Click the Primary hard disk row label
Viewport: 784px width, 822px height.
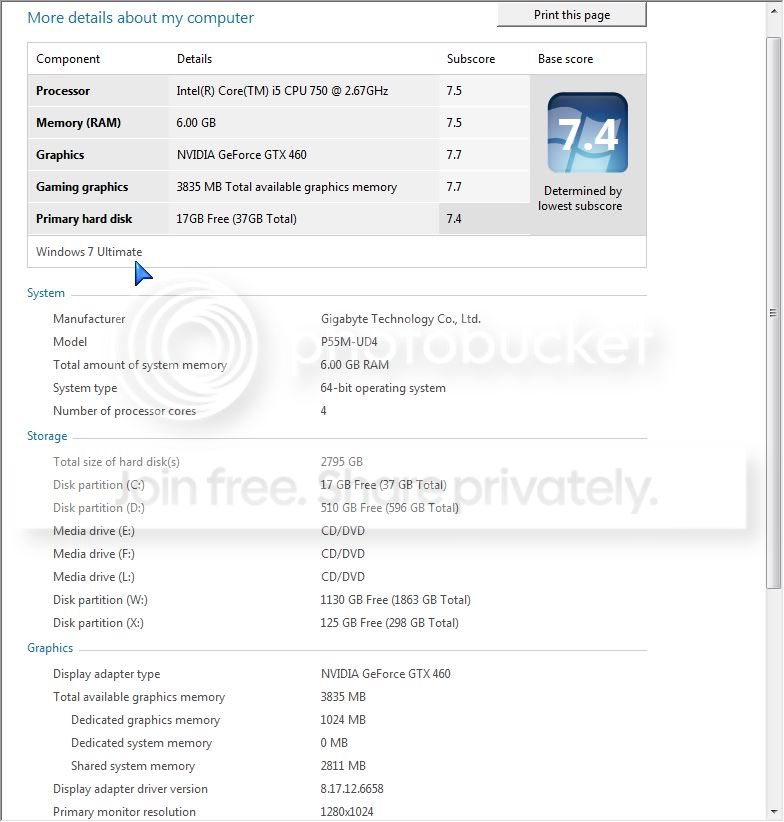coord(84,219)
